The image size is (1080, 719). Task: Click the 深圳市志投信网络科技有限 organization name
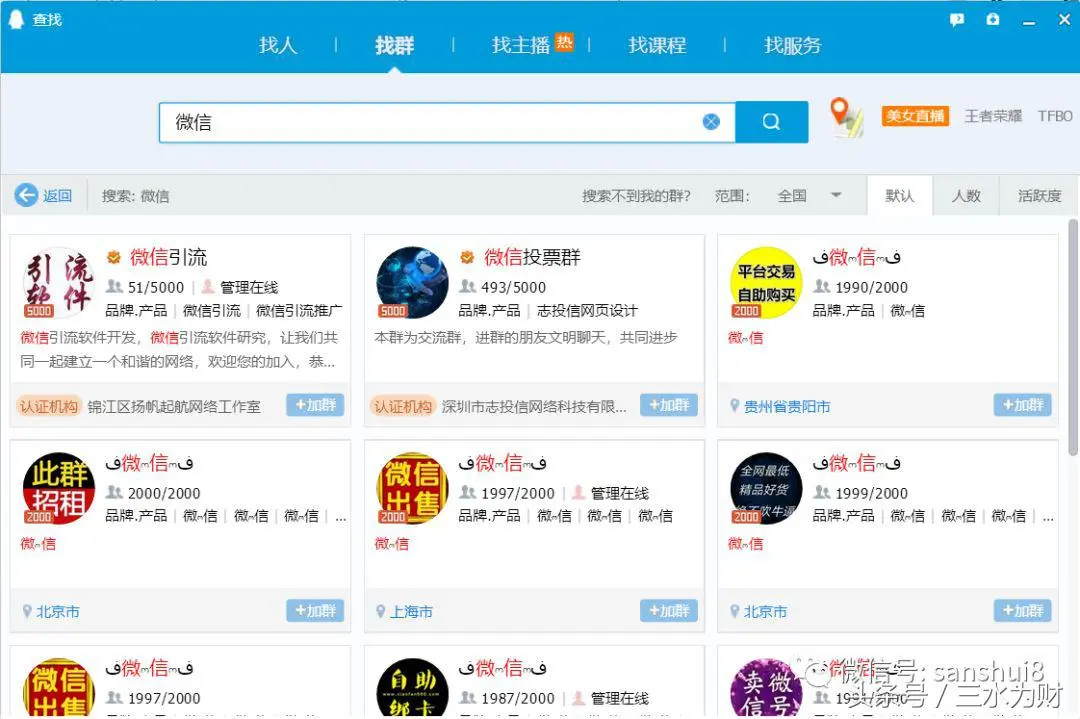[534, 407]
